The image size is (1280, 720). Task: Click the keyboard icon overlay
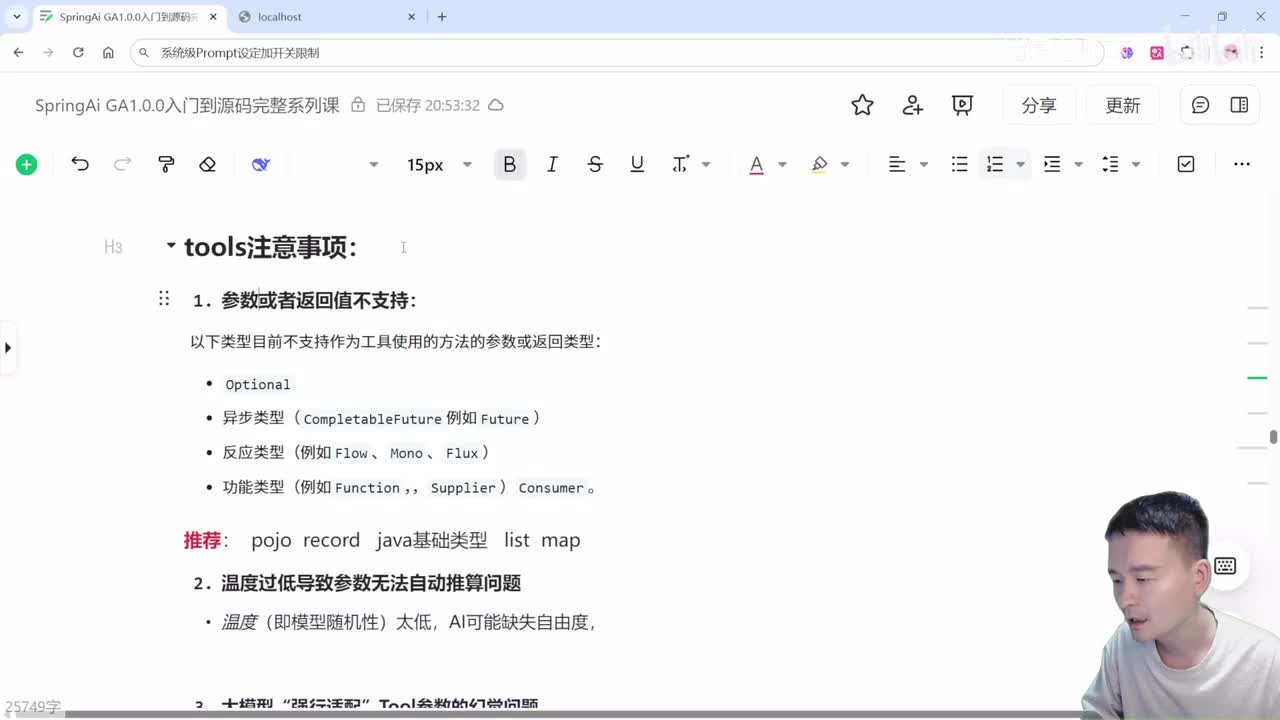point(1225,566)
